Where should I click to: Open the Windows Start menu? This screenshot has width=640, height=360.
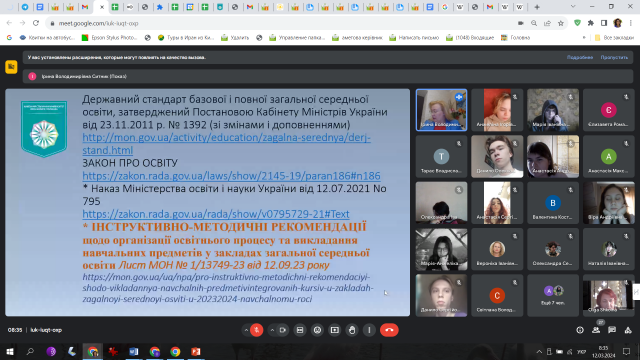10,351
